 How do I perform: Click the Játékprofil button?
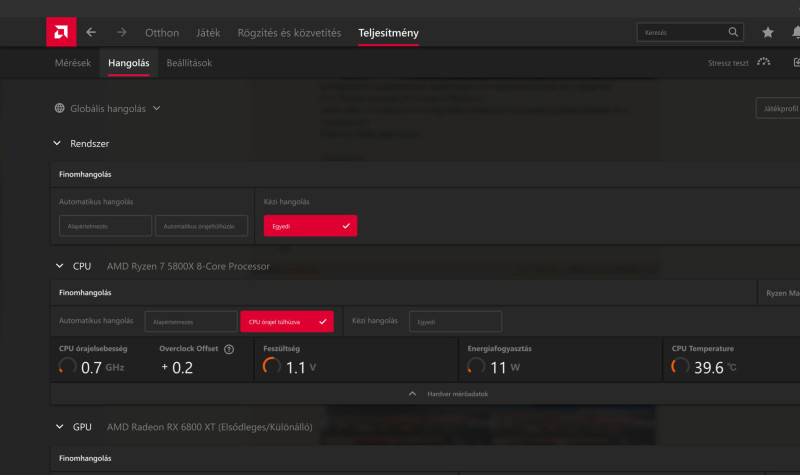tap(779, 108)
